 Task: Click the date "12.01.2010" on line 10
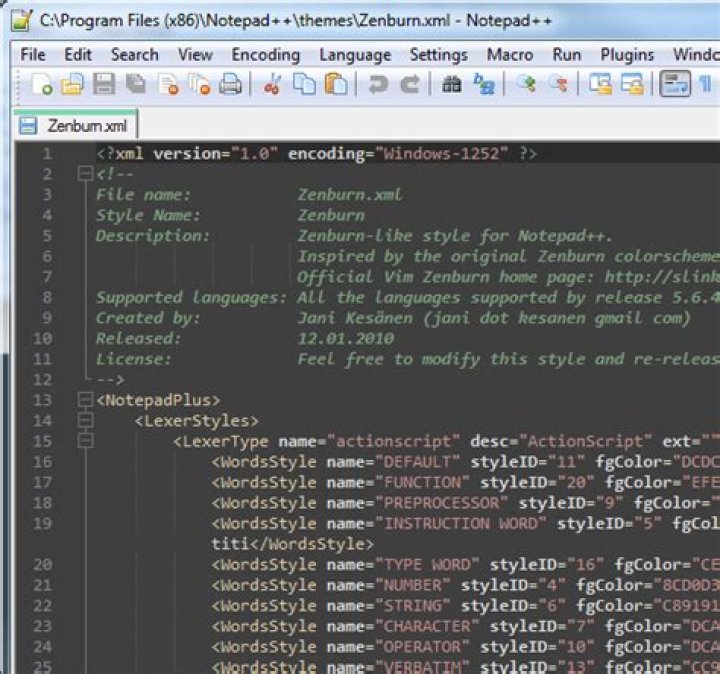(345, 338)
